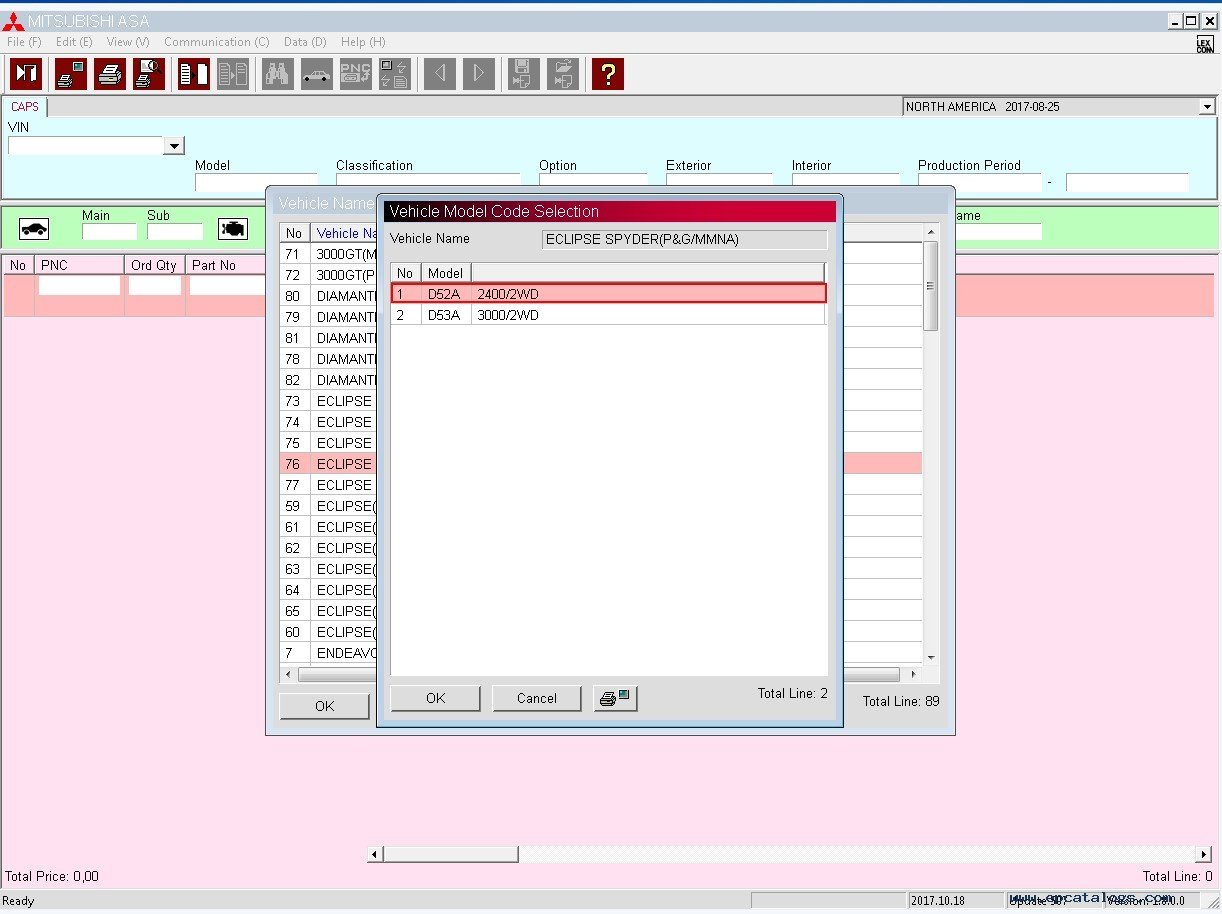Select model D53A 3000/2WD row
Viewport: 1222px width, 914px height.
pos(609,315)
